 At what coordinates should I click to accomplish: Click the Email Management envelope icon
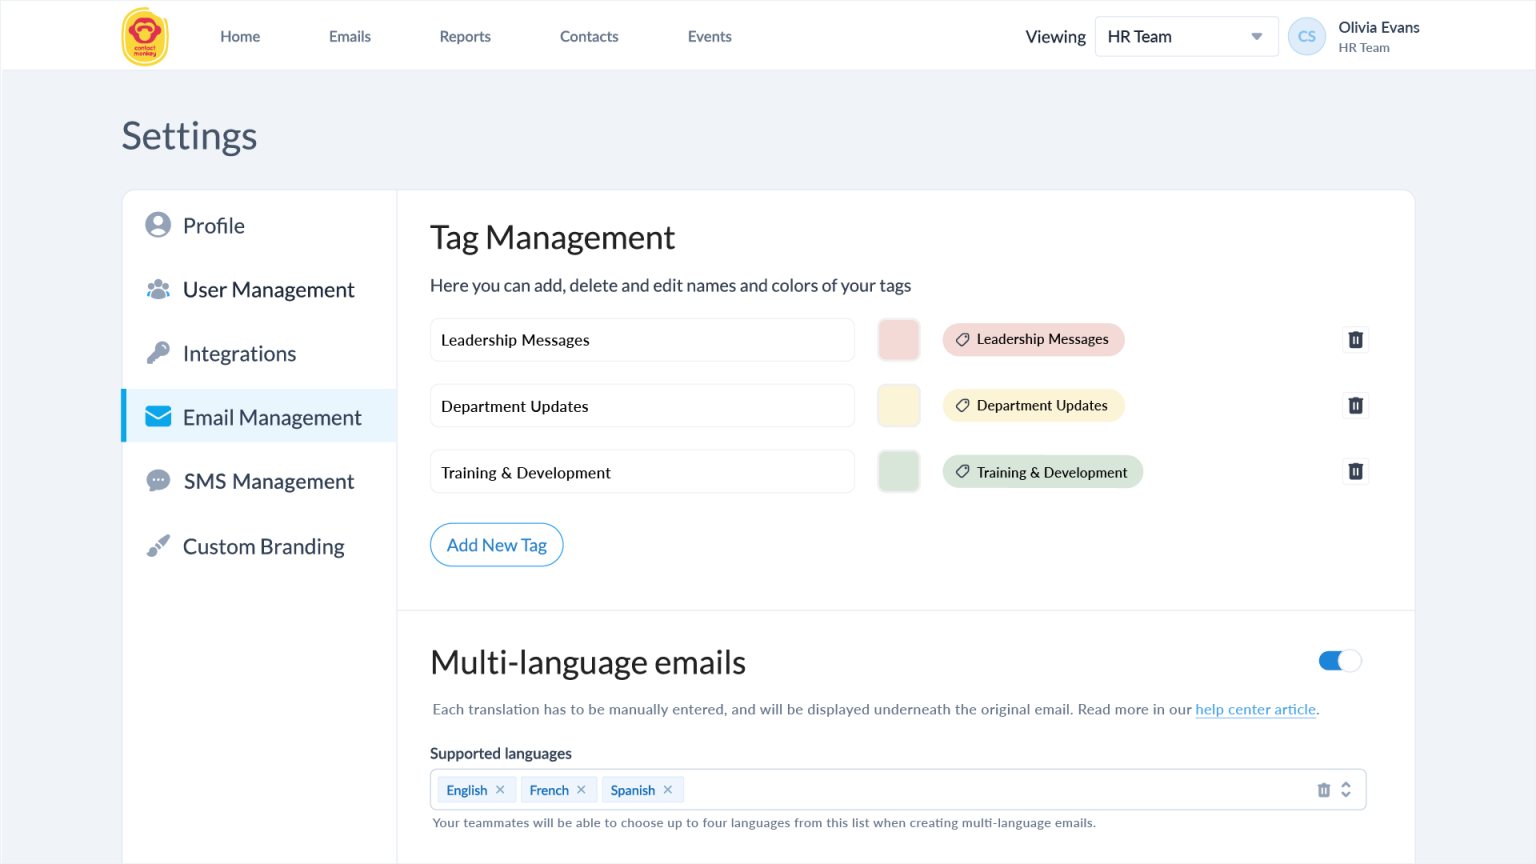pos(157,416)
